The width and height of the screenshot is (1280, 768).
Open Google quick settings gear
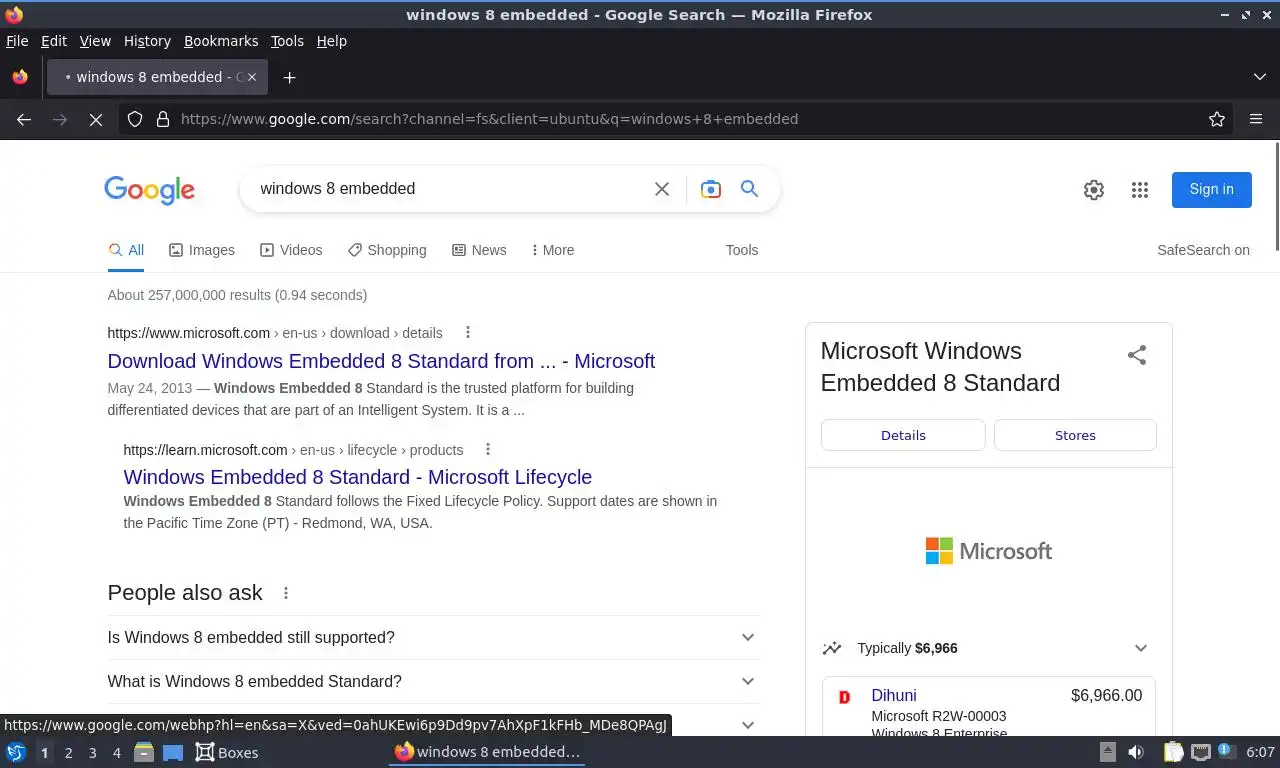tap(1094, 190)
